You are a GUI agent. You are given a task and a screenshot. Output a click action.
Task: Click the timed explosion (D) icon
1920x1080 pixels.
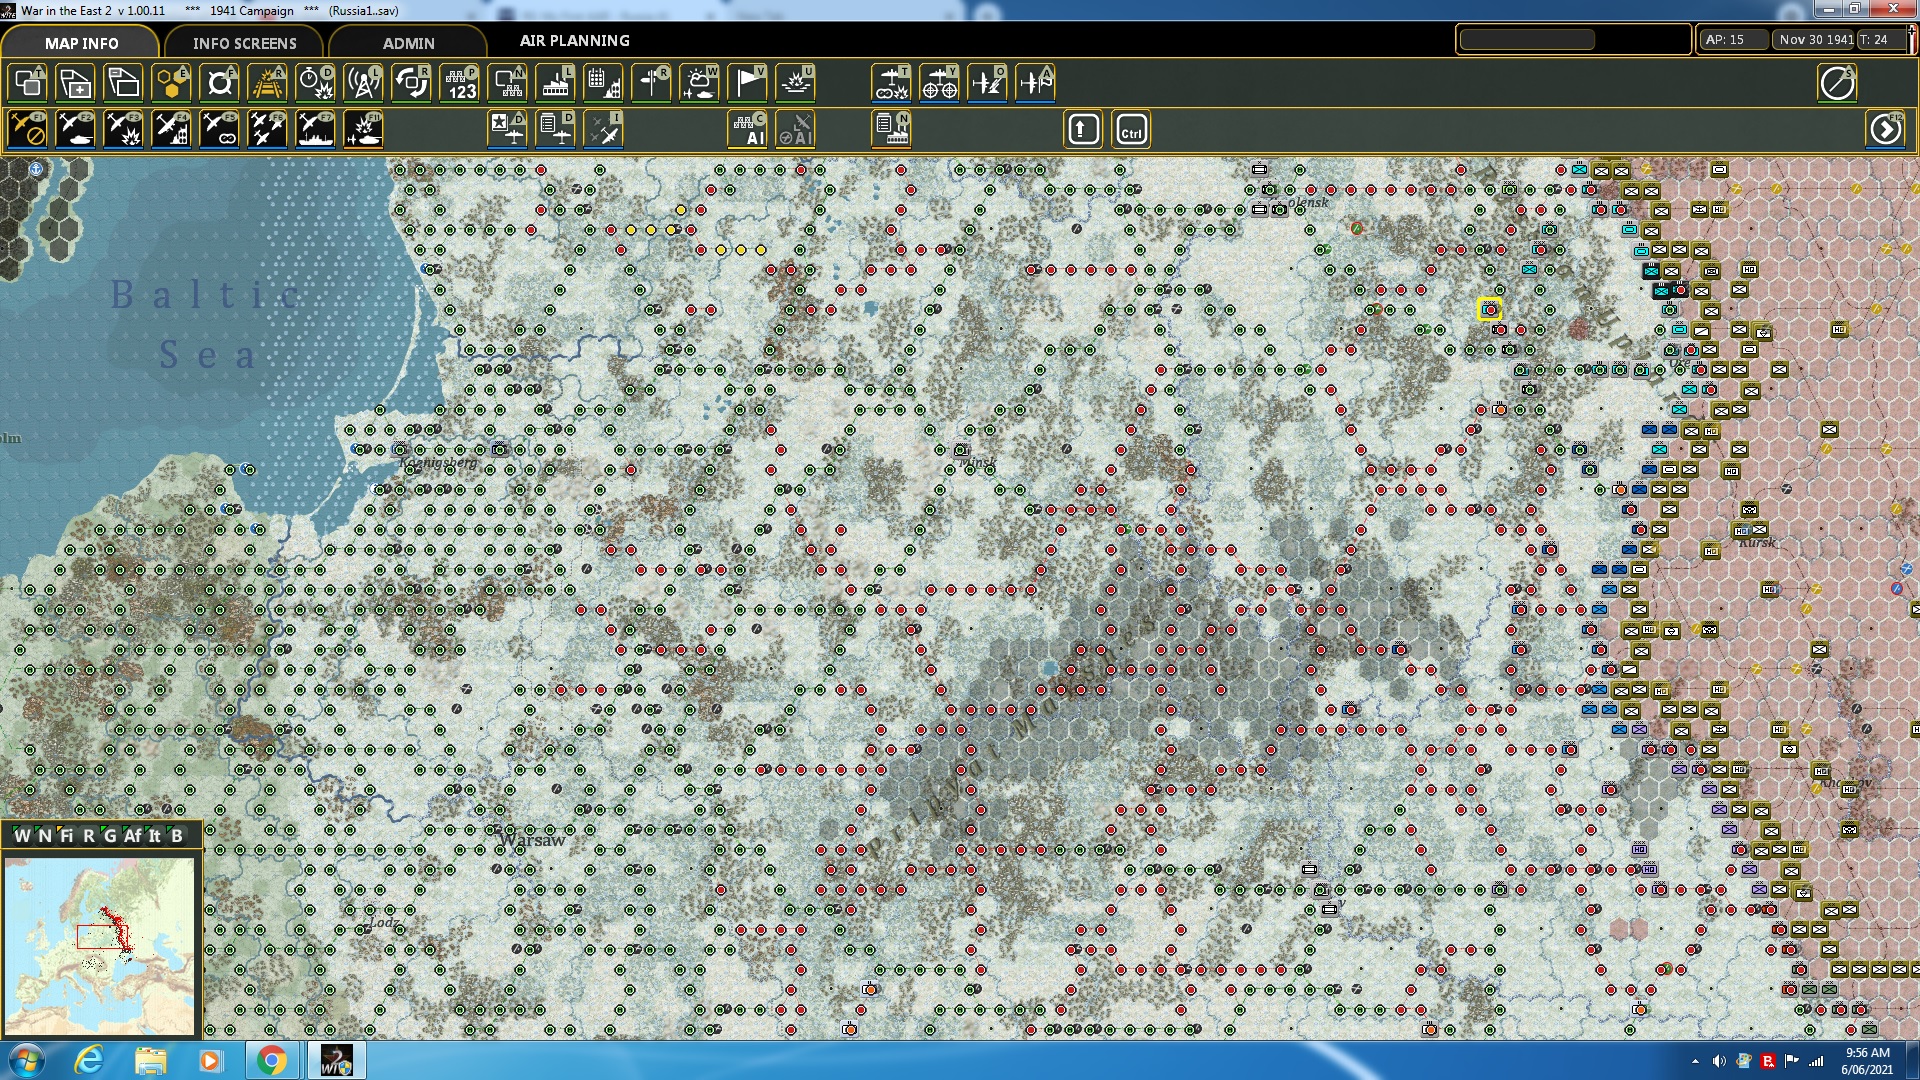315,83
